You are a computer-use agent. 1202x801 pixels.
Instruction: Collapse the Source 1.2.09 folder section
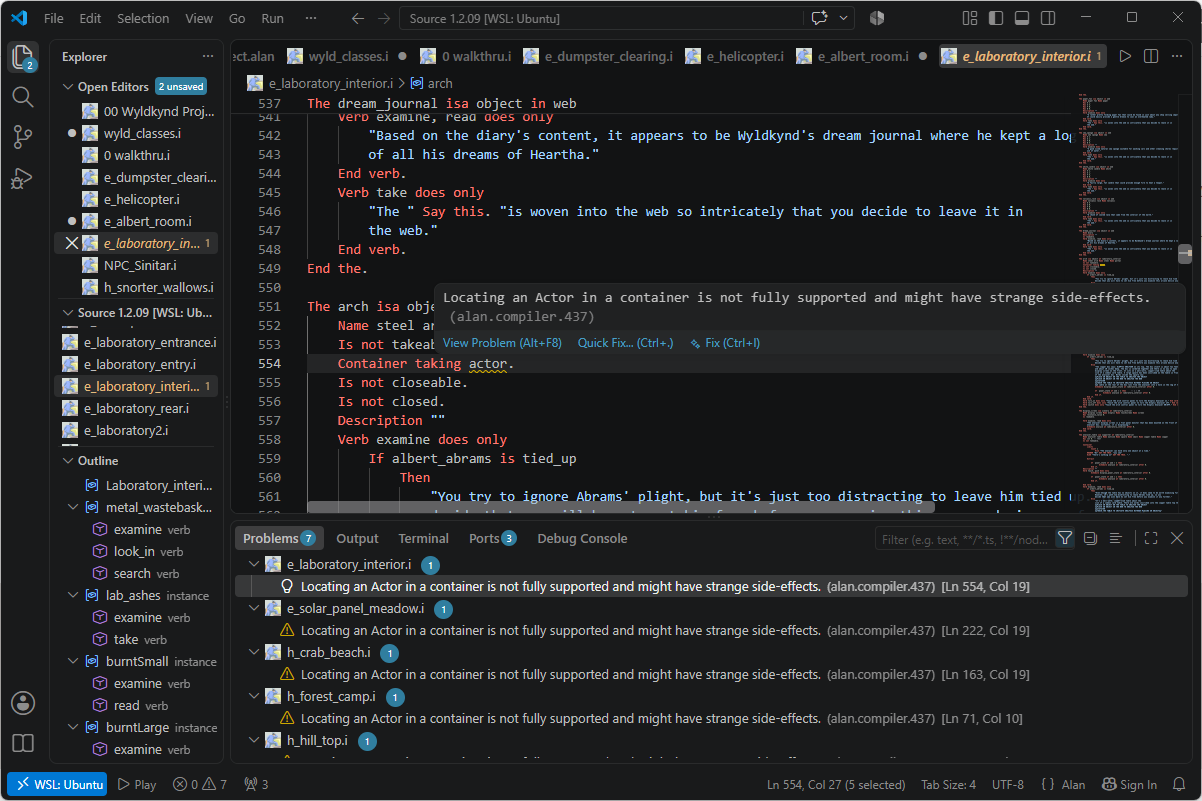point(68,313)
